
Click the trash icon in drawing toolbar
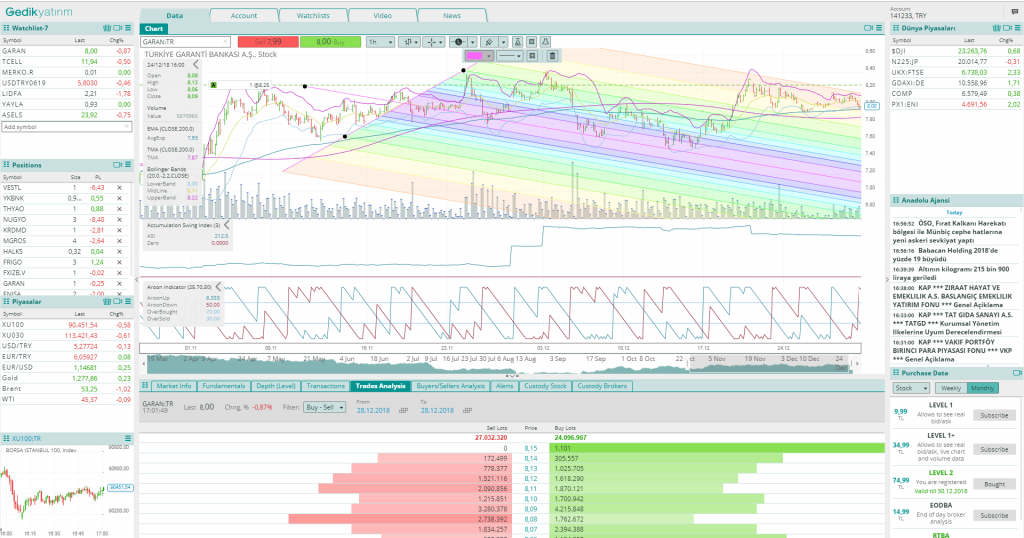pyautogui.click(x=551, y=56)
